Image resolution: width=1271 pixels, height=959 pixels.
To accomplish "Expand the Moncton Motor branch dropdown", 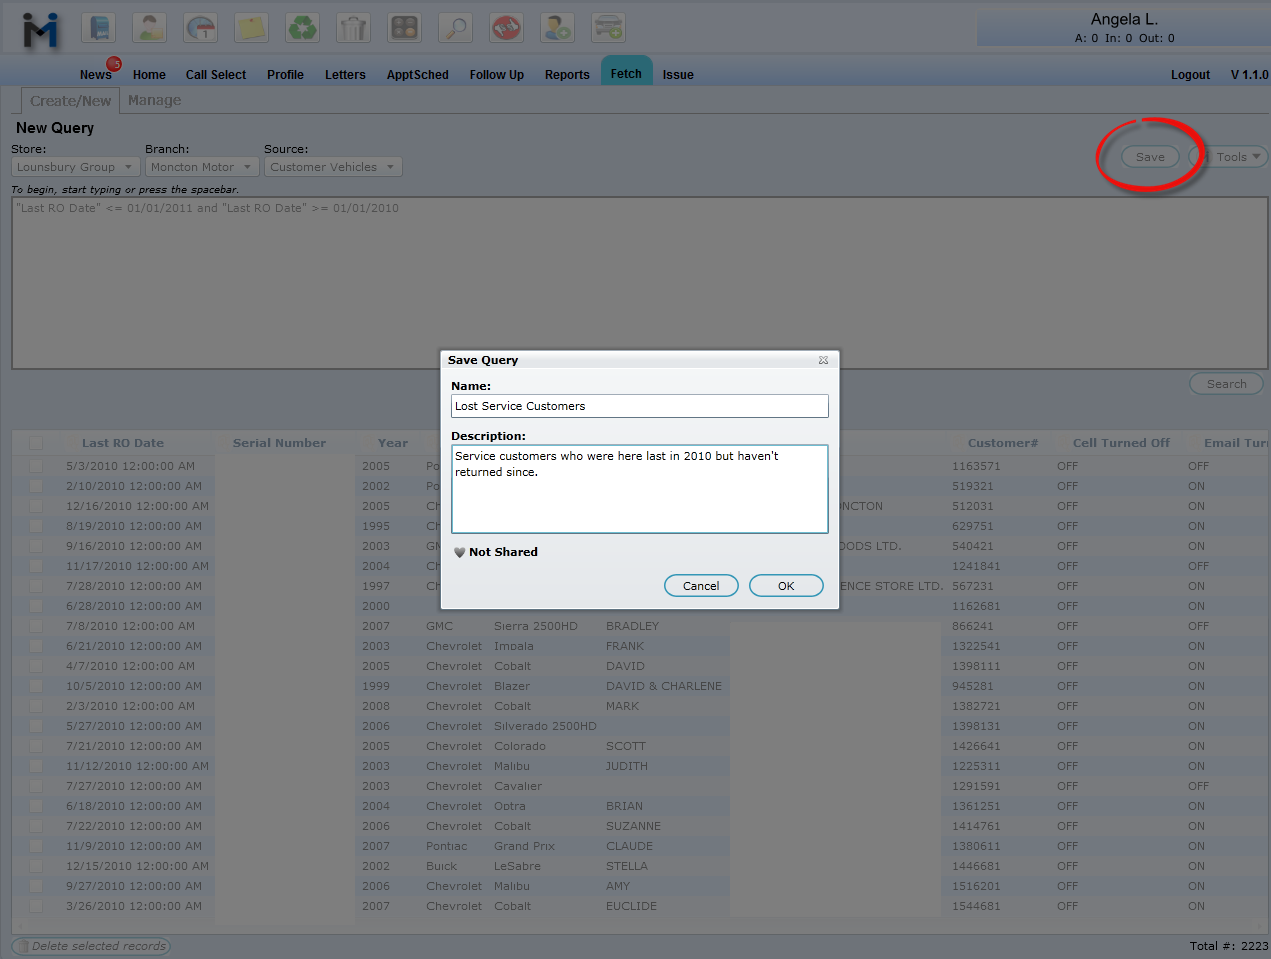I will (x=200, y=167).
